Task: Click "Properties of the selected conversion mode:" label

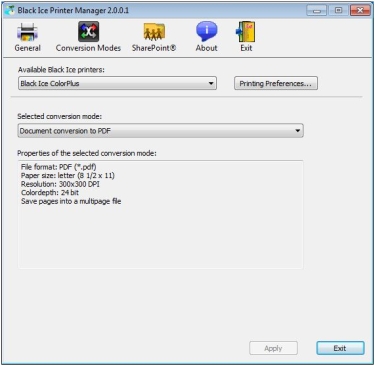Action: click(x=87, y=153)
